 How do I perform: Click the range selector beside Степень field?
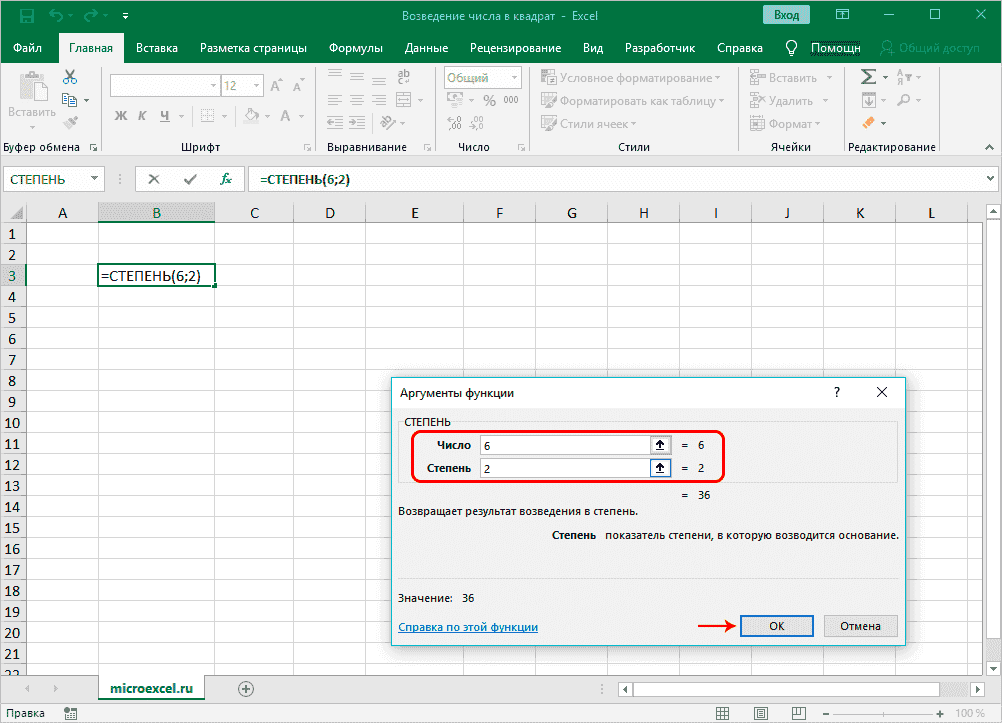tap(659, 468)
